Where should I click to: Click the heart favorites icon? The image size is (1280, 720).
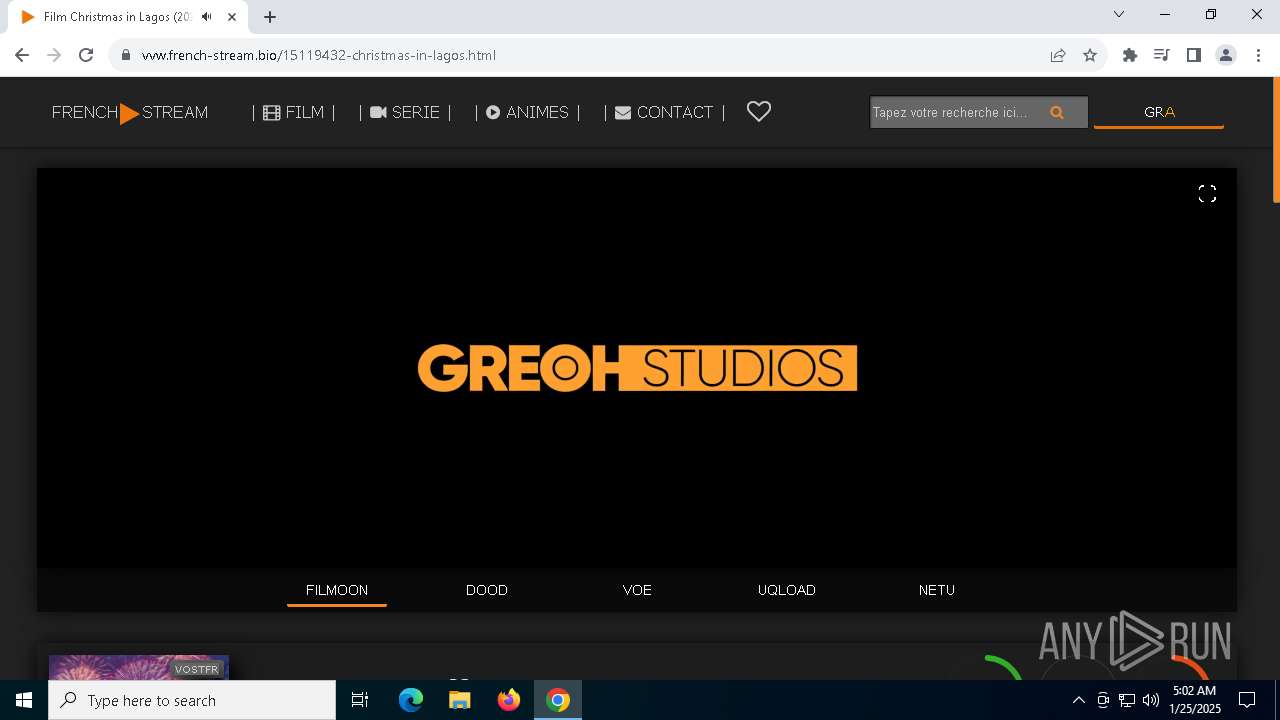point(759,112)
